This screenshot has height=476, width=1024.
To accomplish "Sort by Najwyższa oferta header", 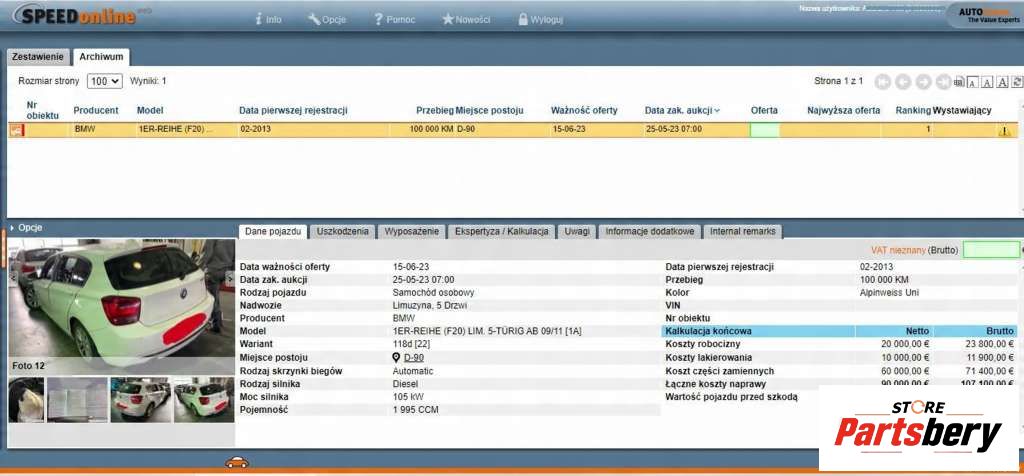I will (x=844, y=110).
